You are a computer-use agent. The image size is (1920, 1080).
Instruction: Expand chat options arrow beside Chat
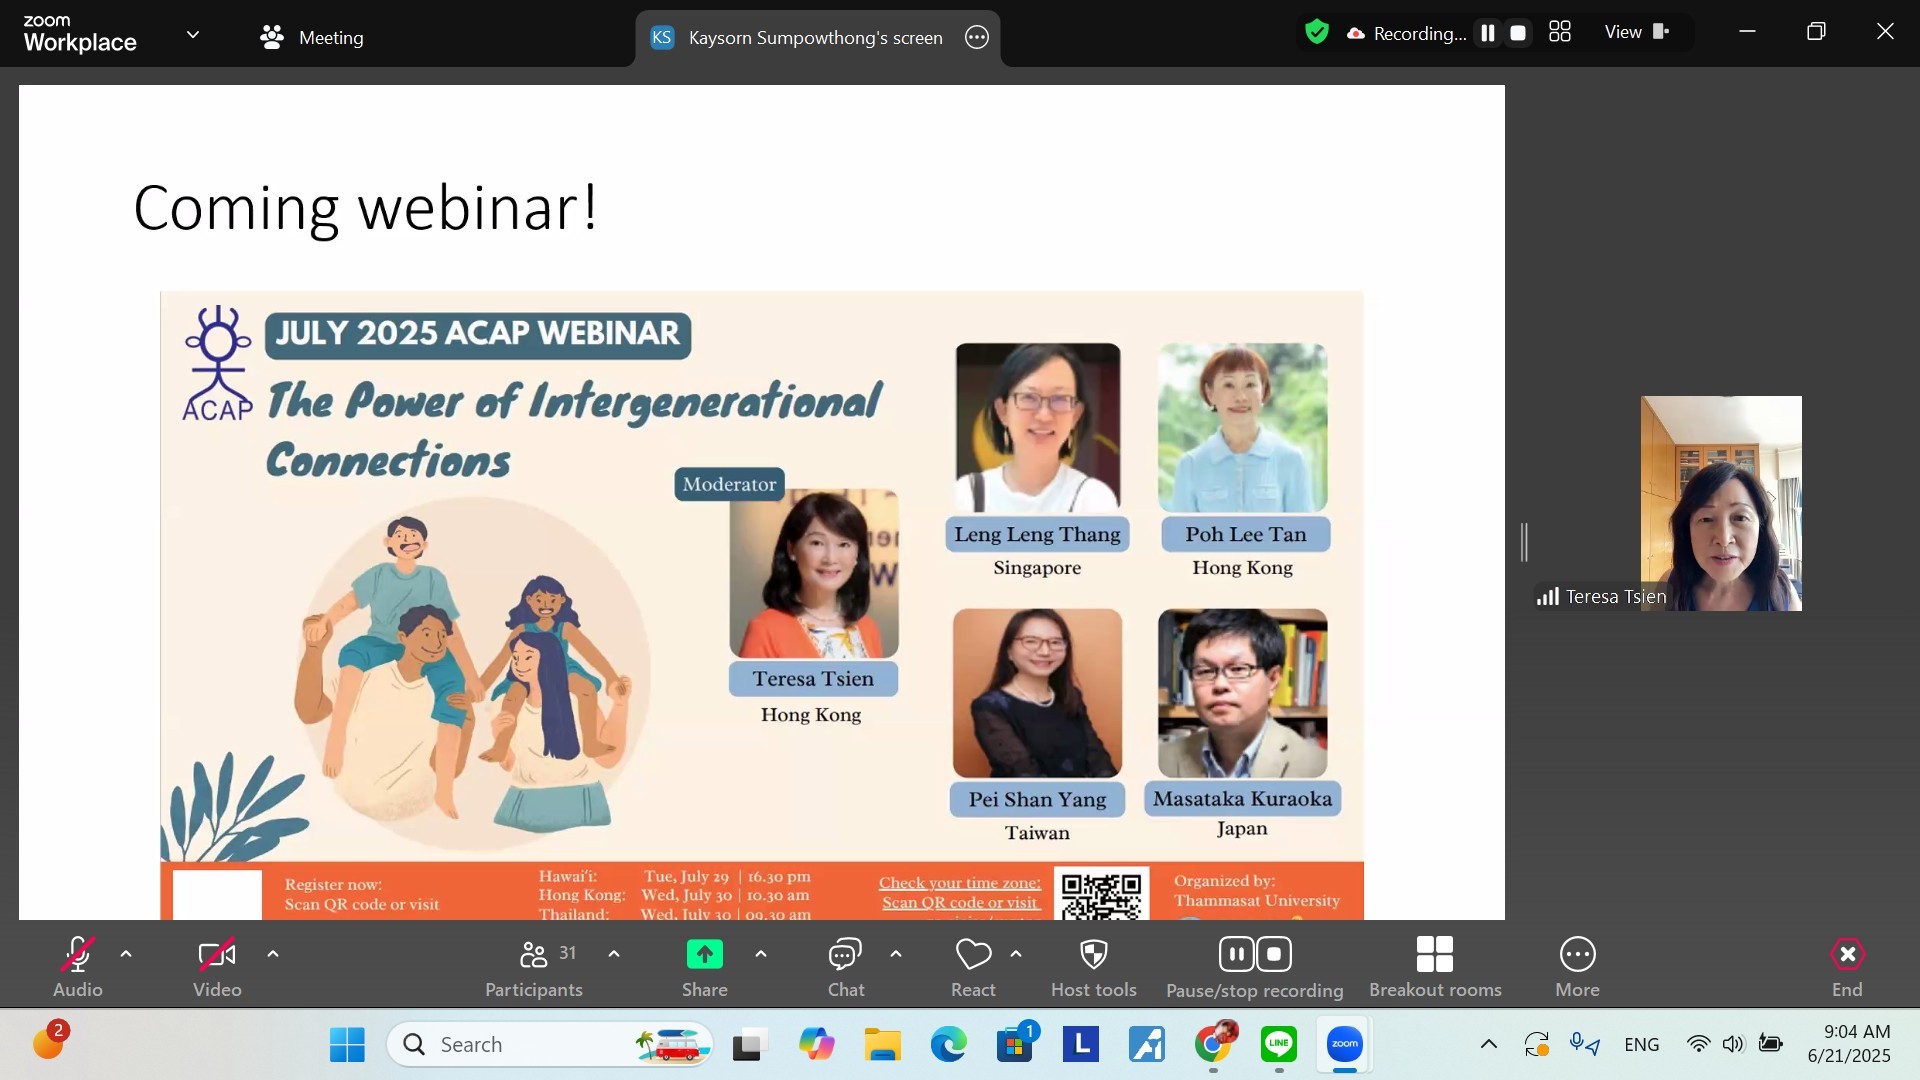pos(896,954)
